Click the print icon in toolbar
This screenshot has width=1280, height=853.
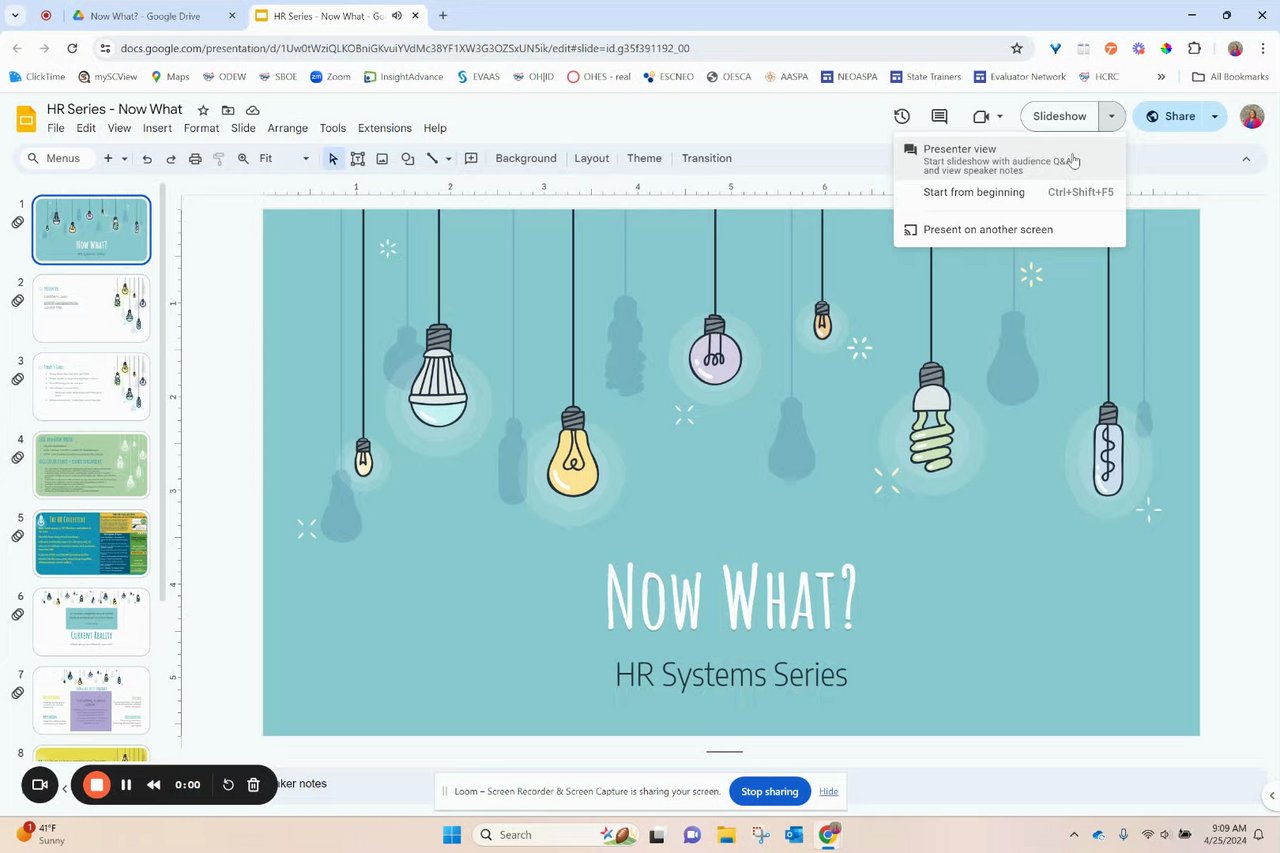click(x=195, y=158)
